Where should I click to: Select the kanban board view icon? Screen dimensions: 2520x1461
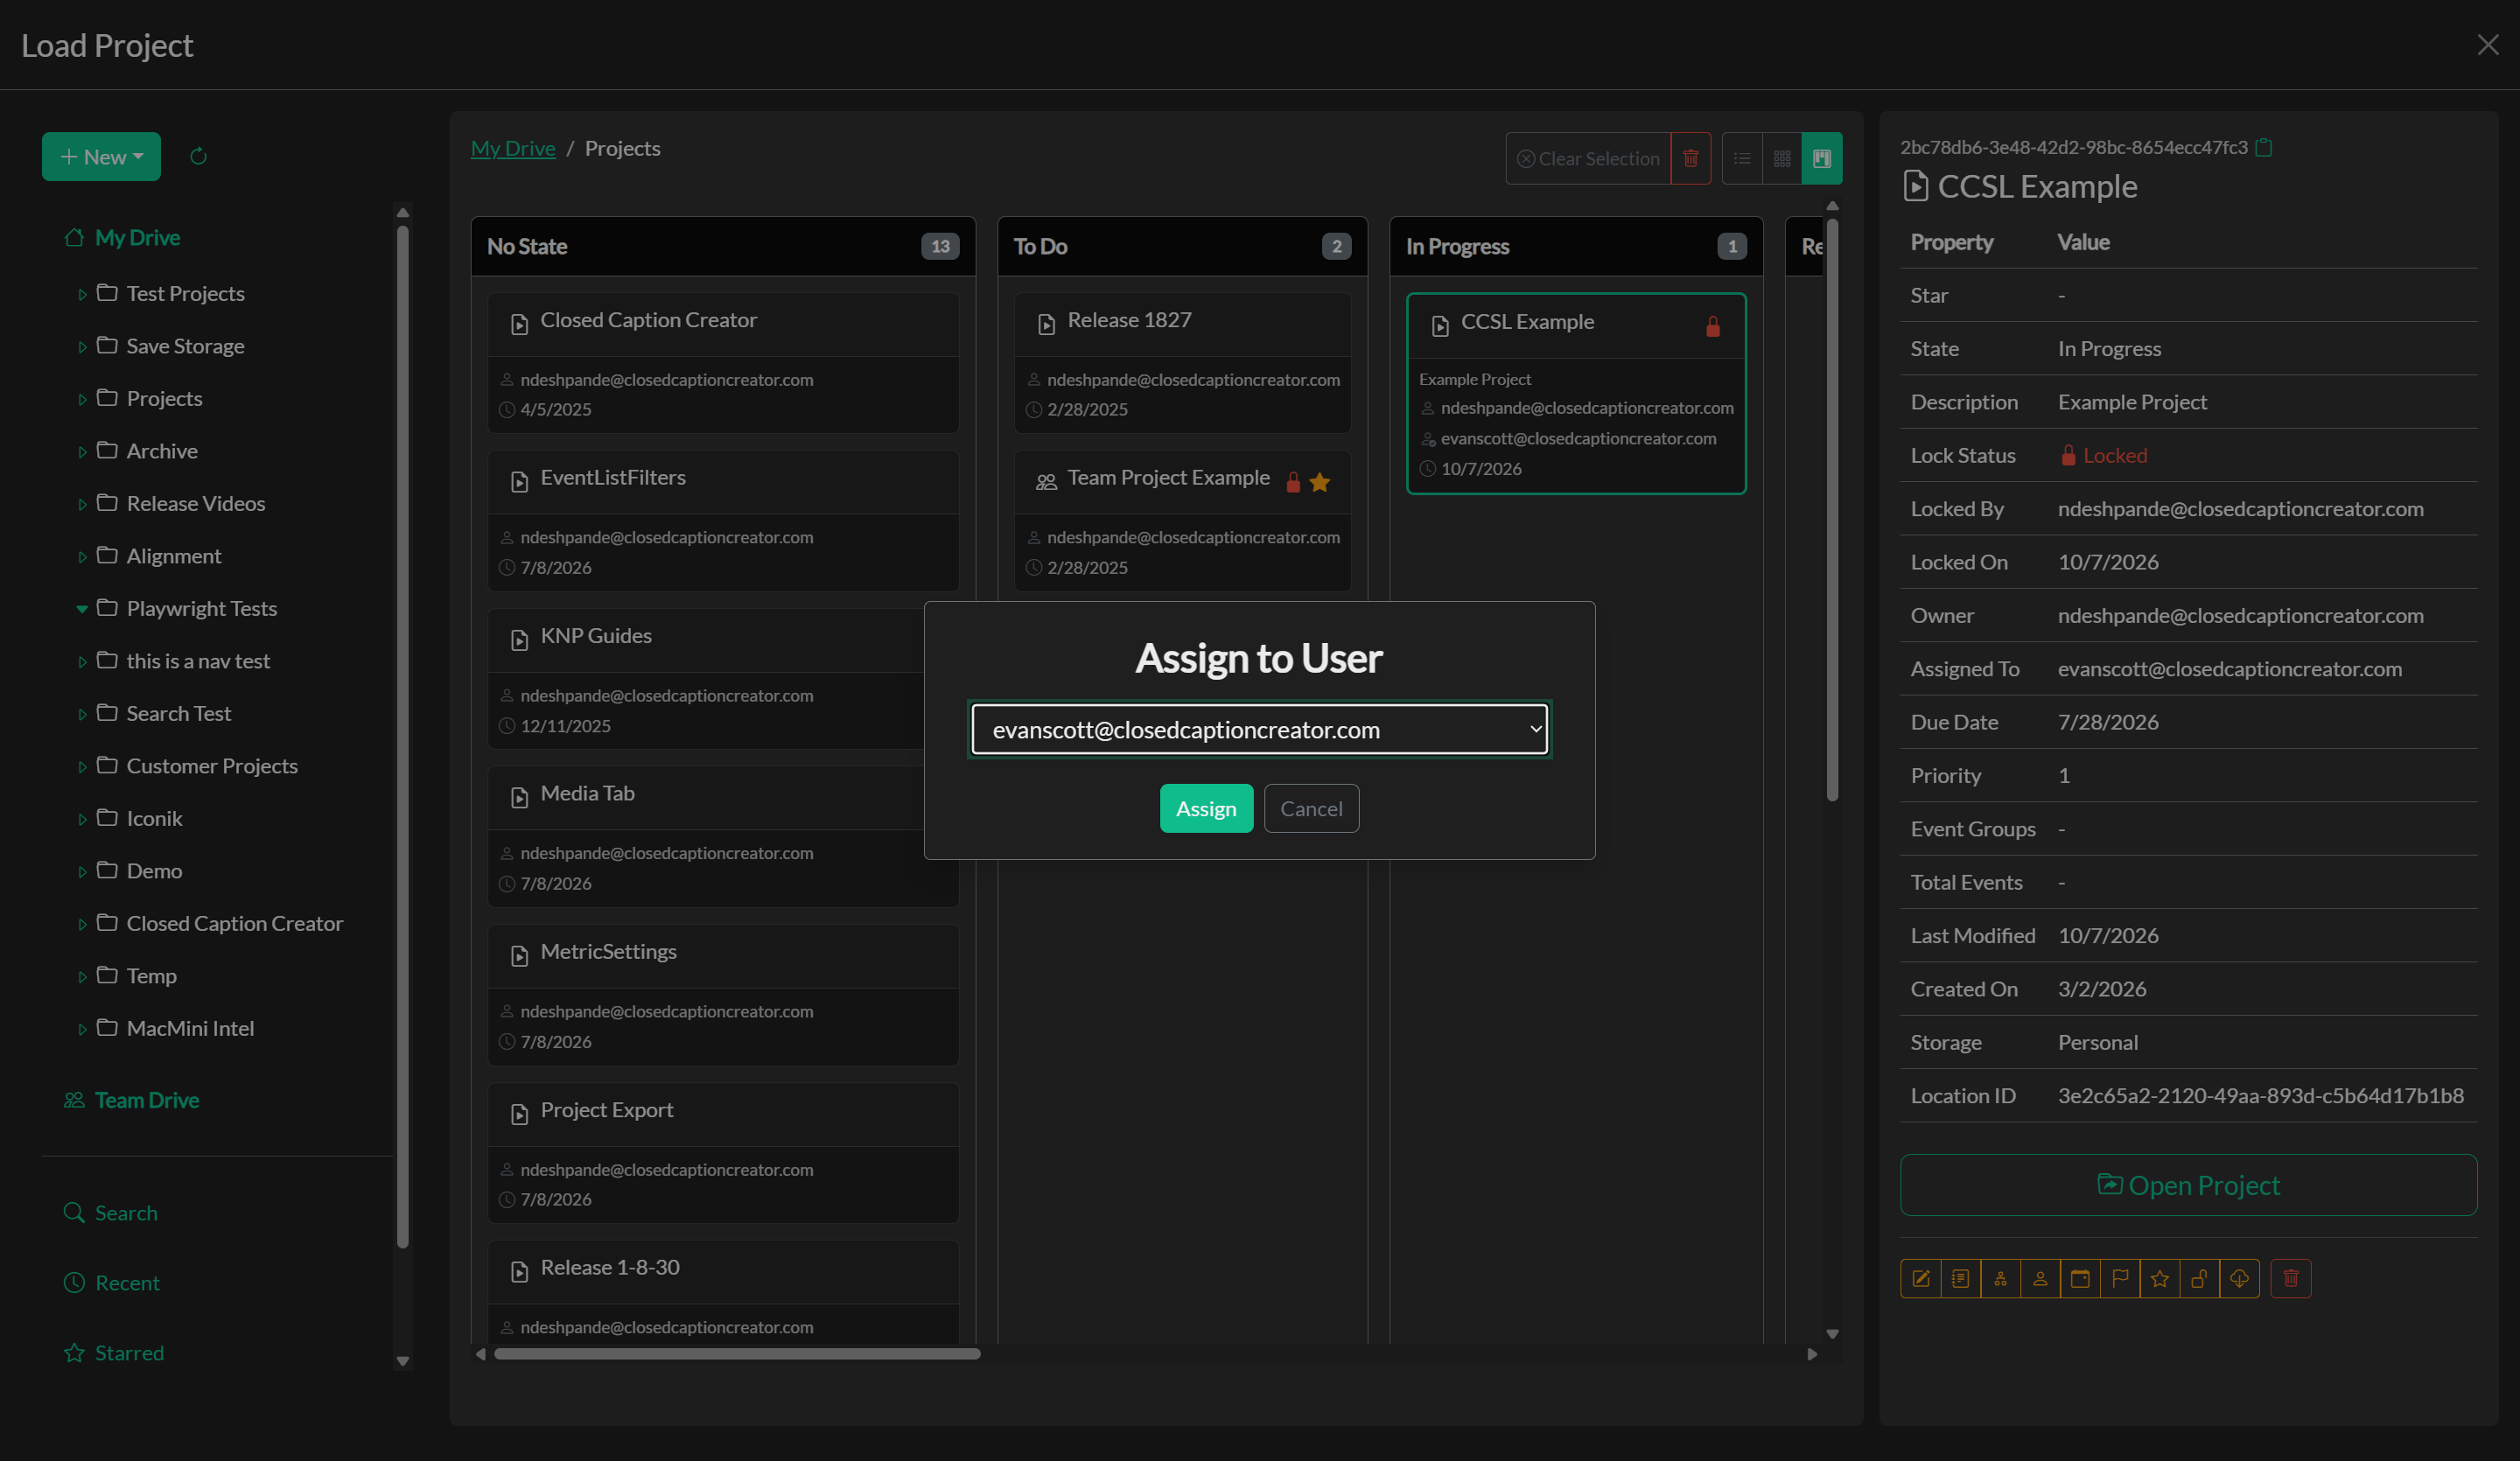click(1822, 158)
